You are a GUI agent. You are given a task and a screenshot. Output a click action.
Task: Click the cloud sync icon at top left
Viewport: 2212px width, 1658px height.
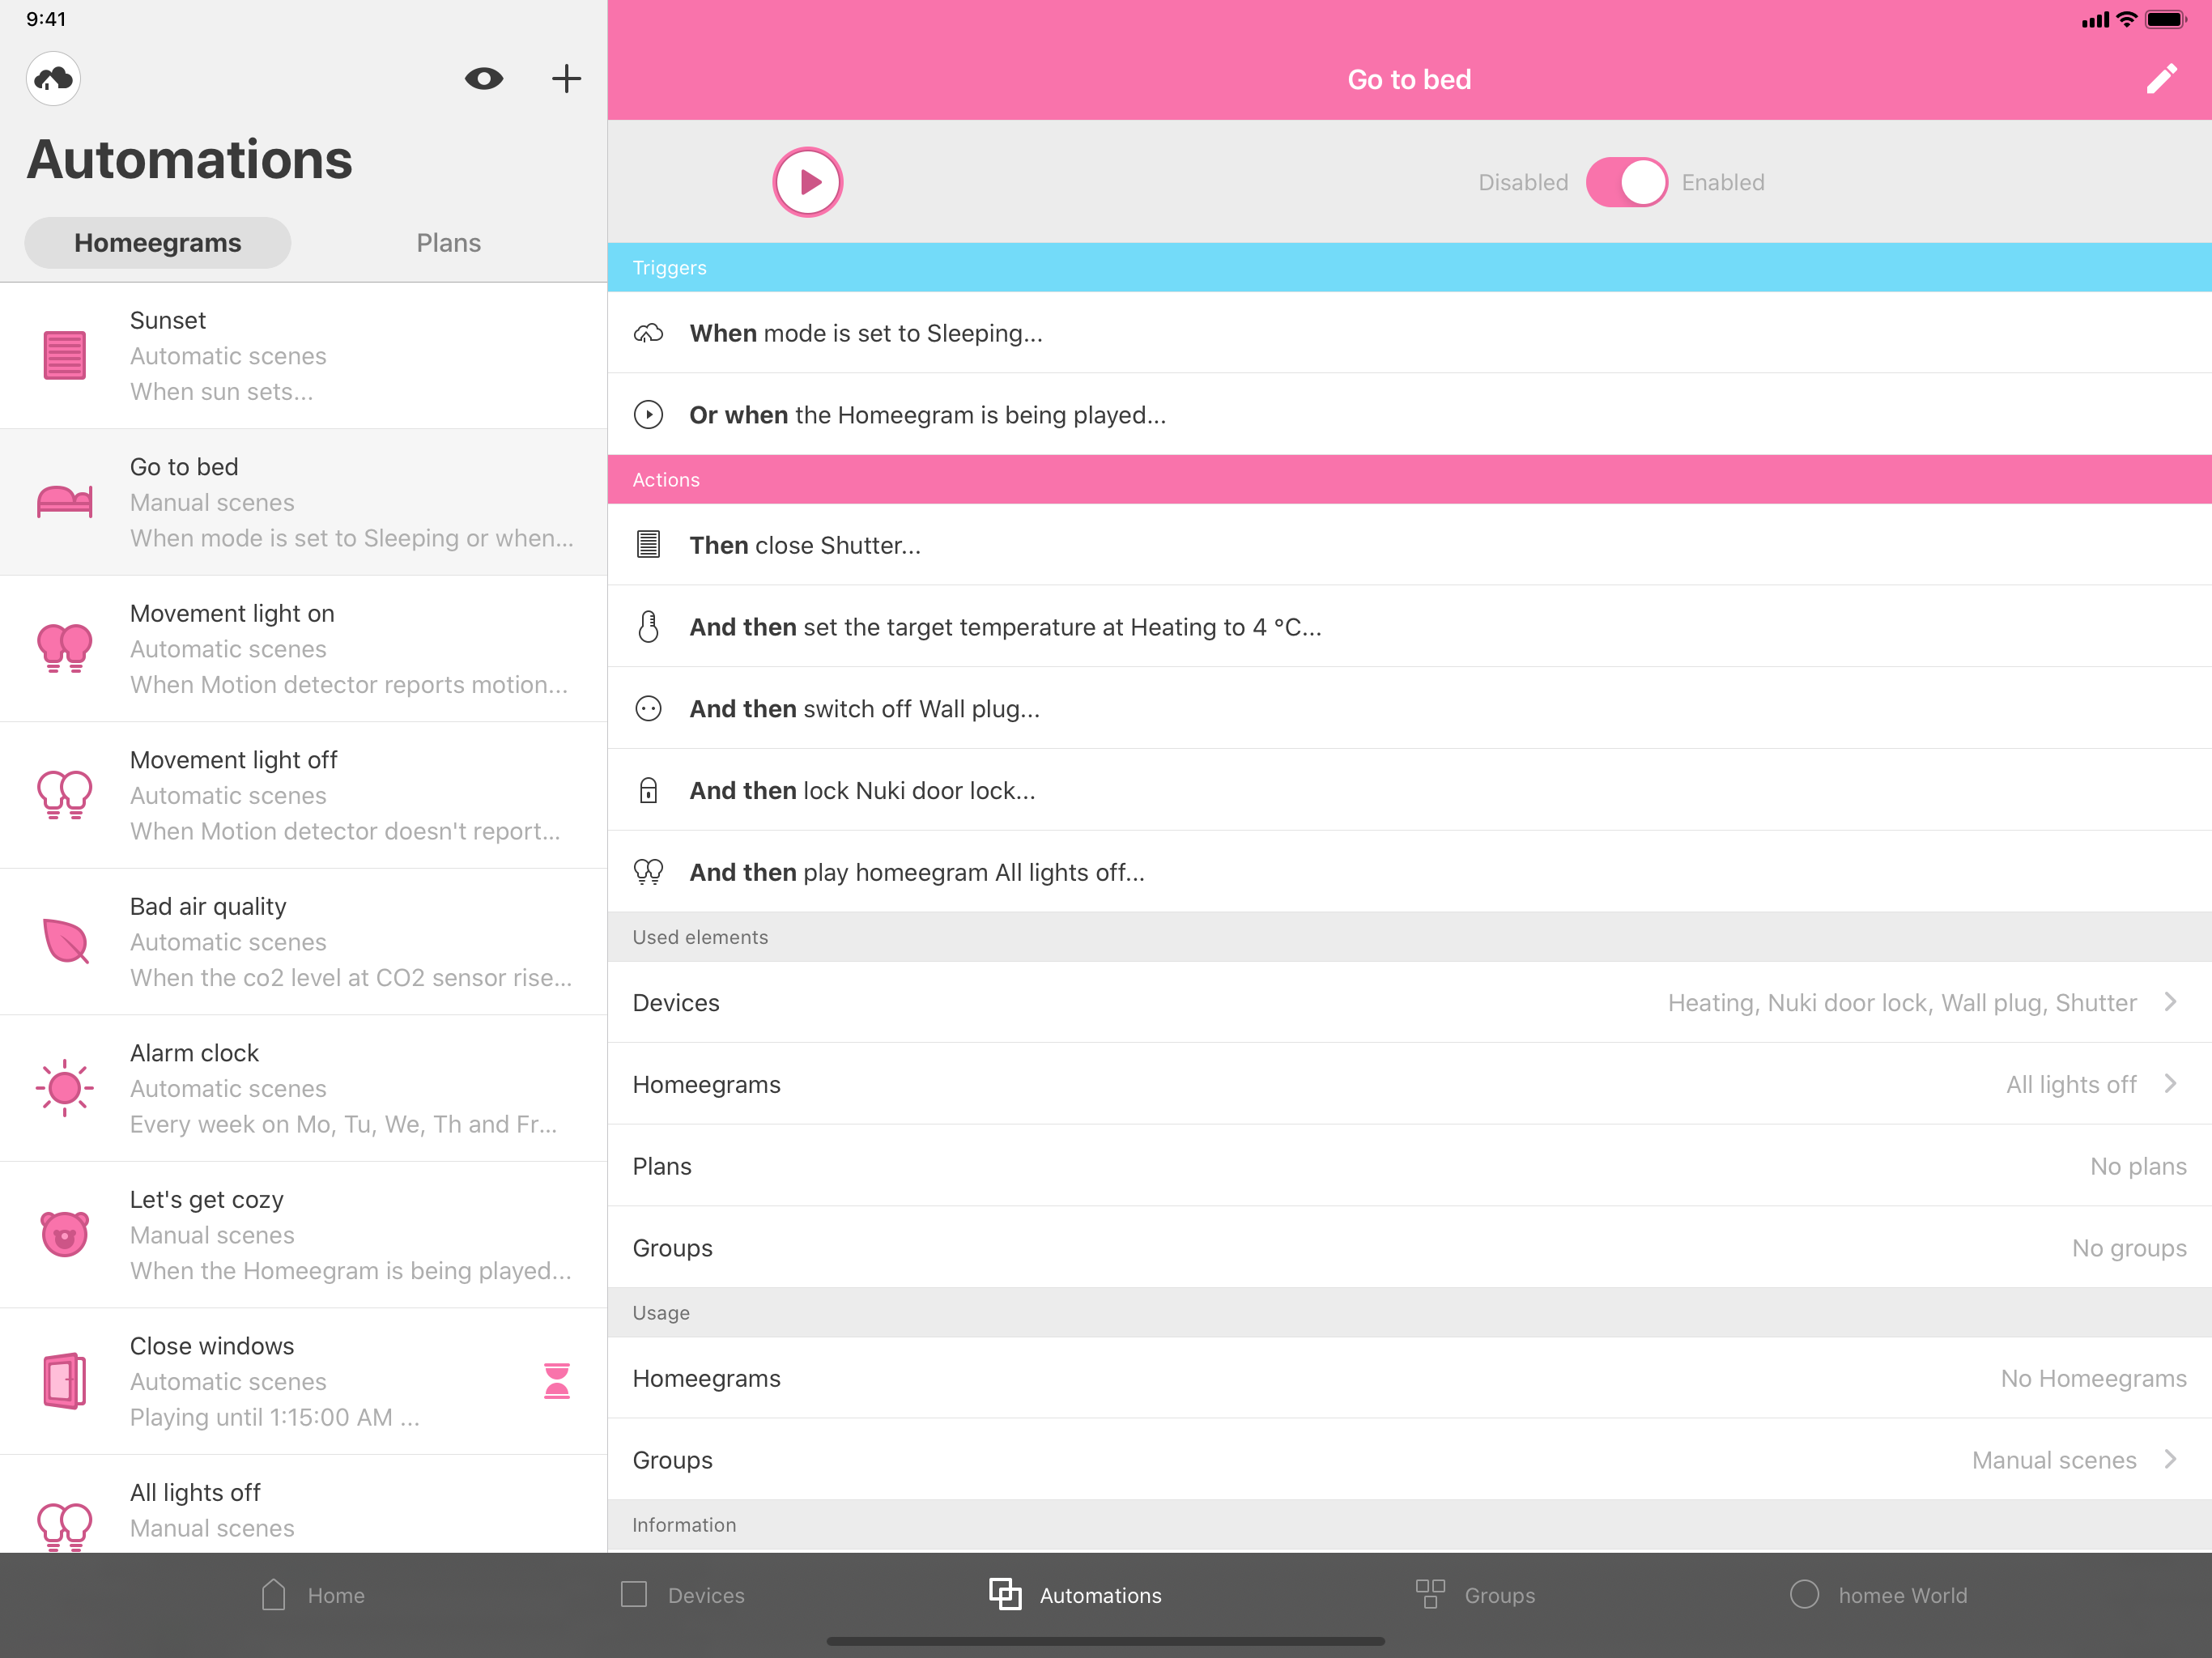pos(53,79)
